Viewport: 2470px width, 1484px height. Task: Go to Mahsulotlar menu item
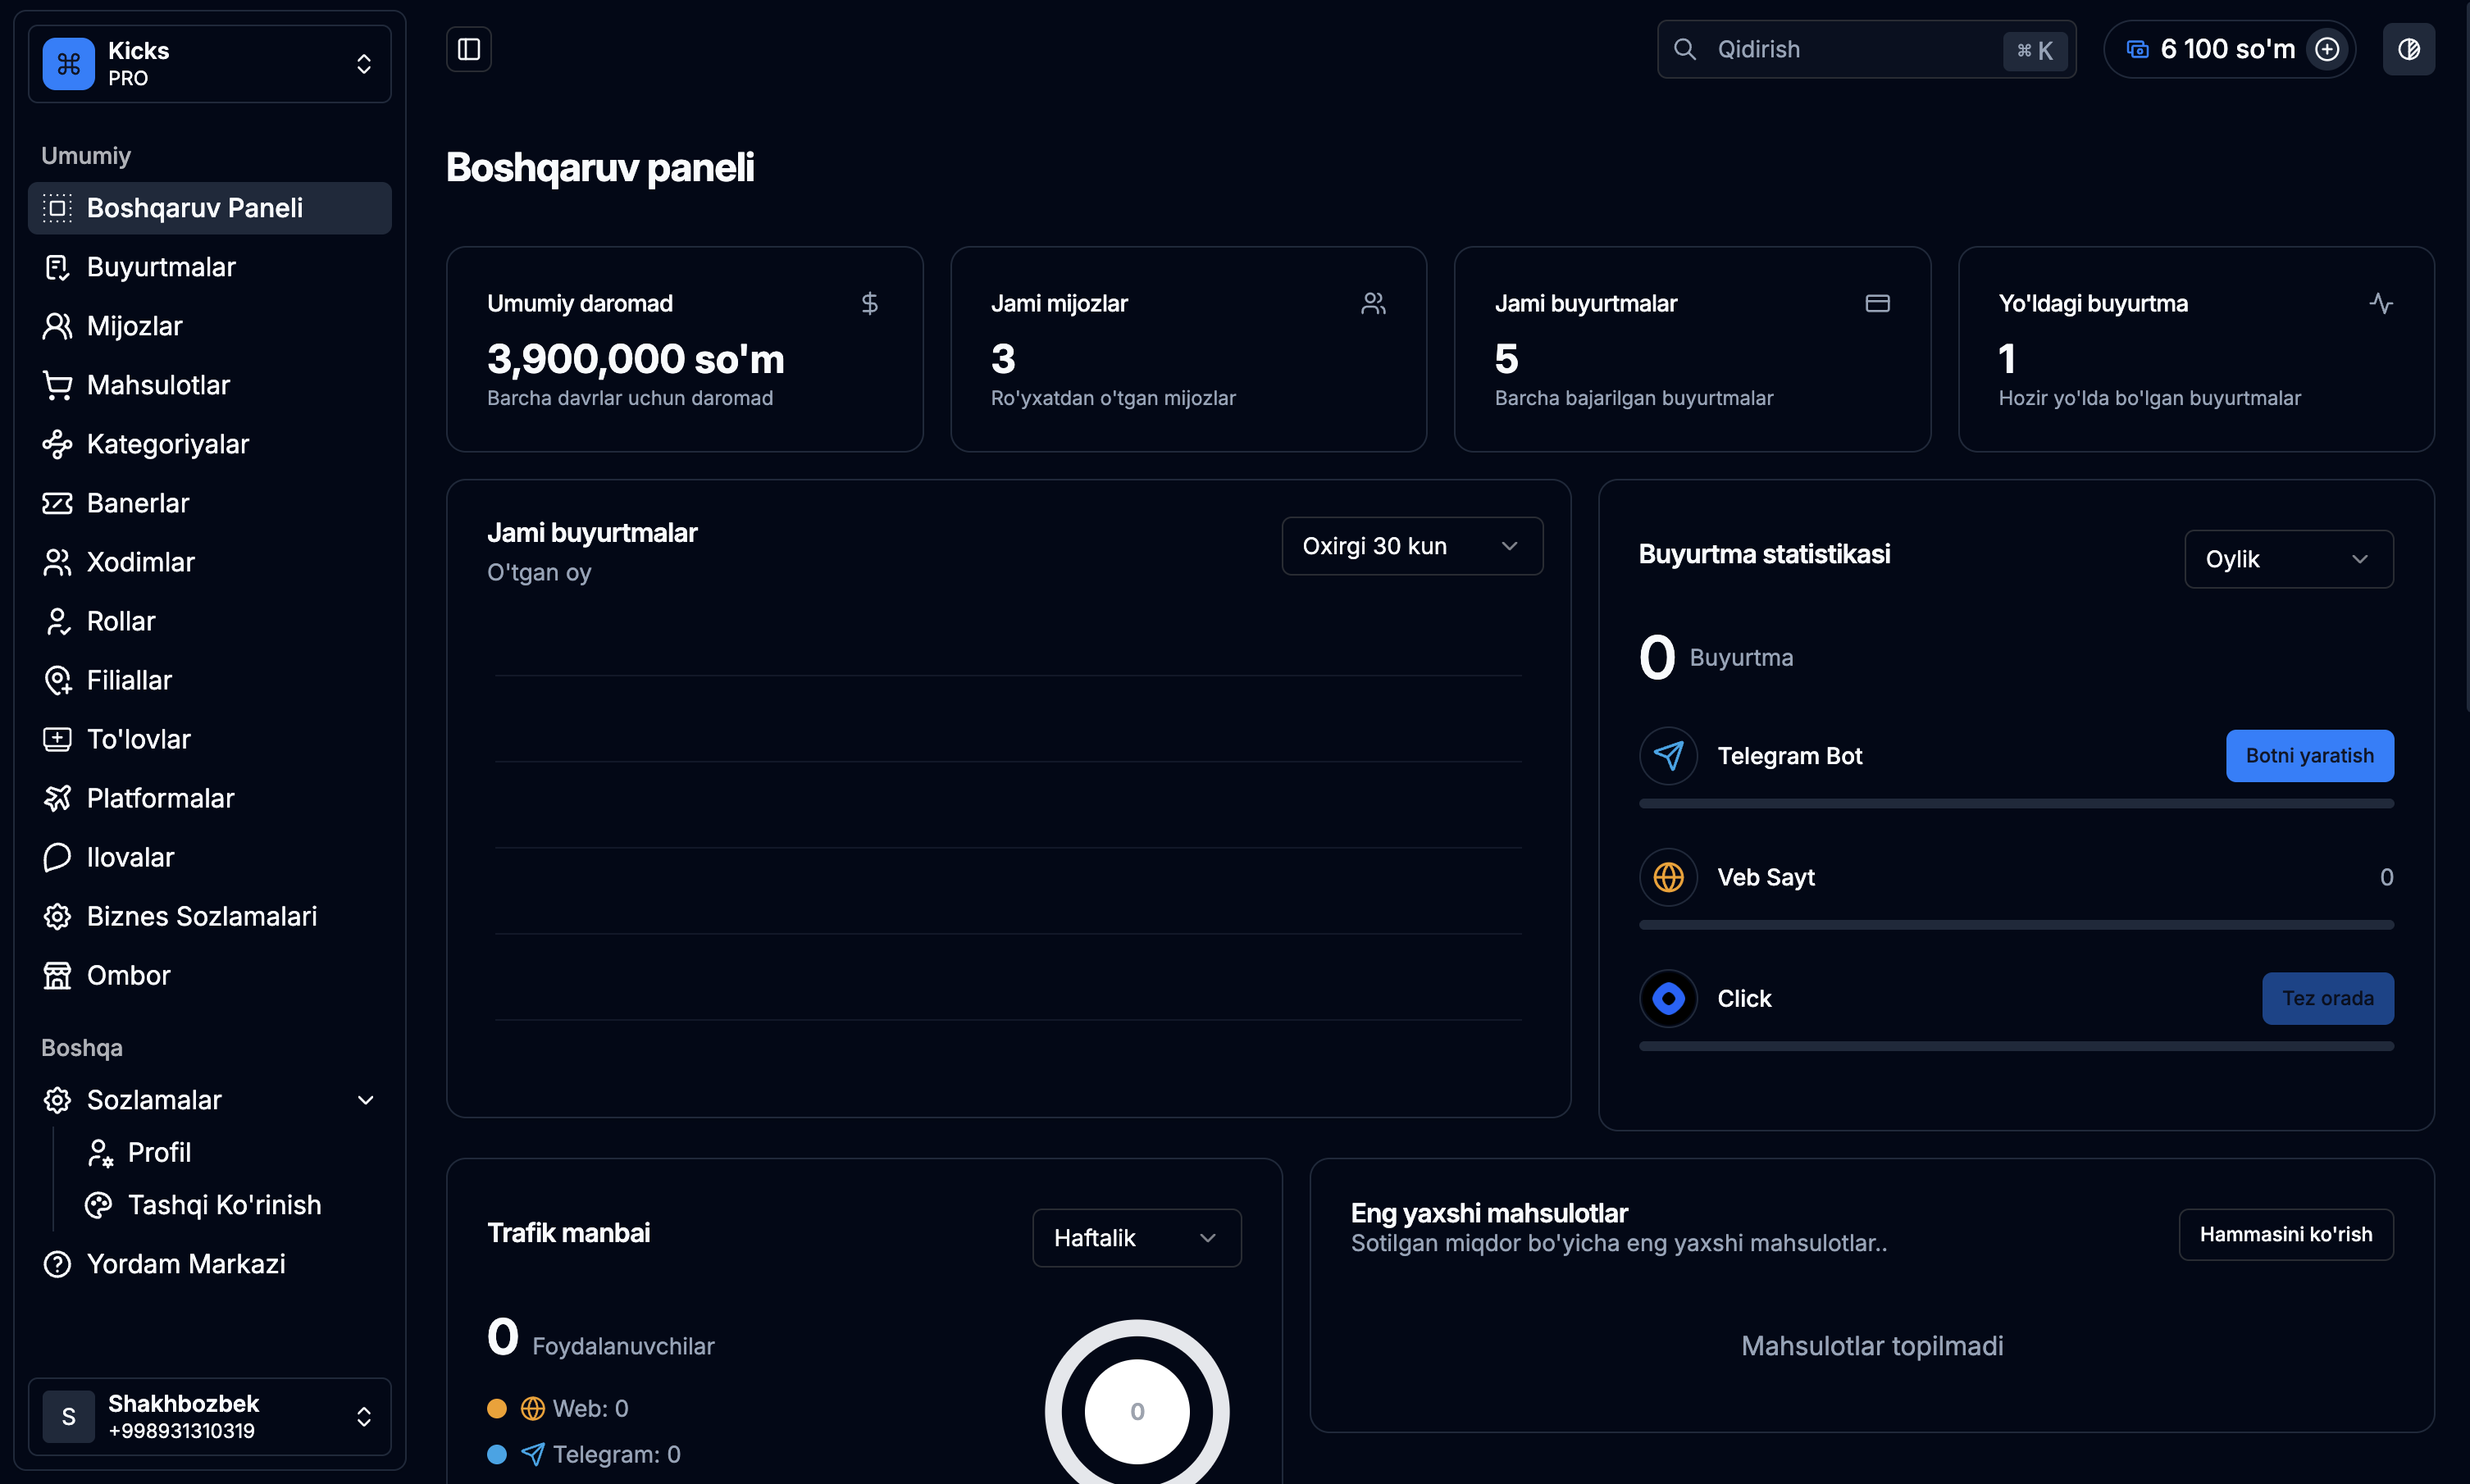(158, 385)
